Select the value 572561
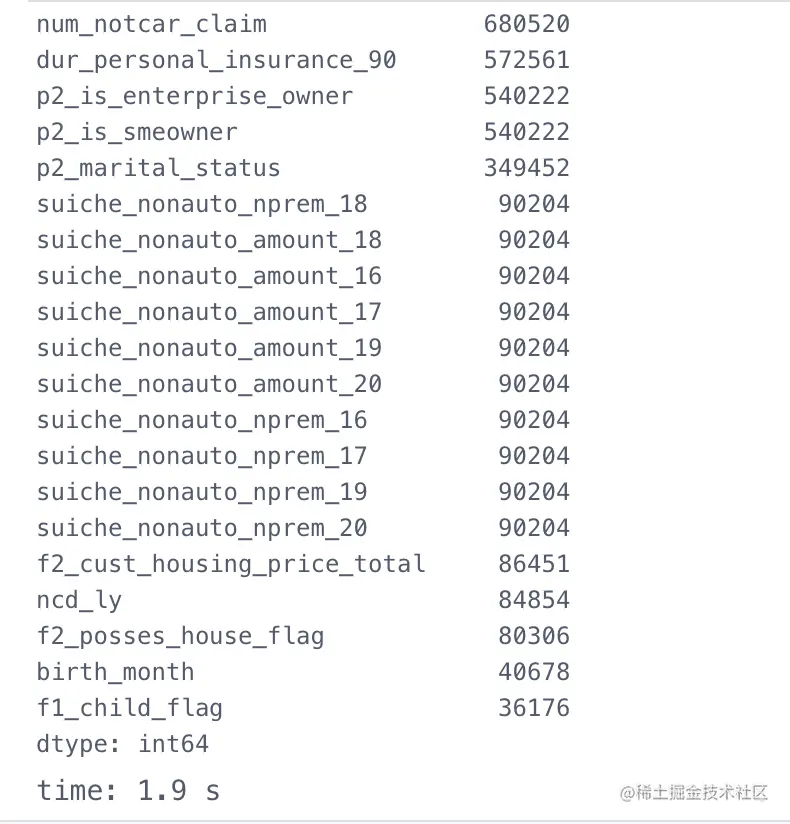 [527, 60]
